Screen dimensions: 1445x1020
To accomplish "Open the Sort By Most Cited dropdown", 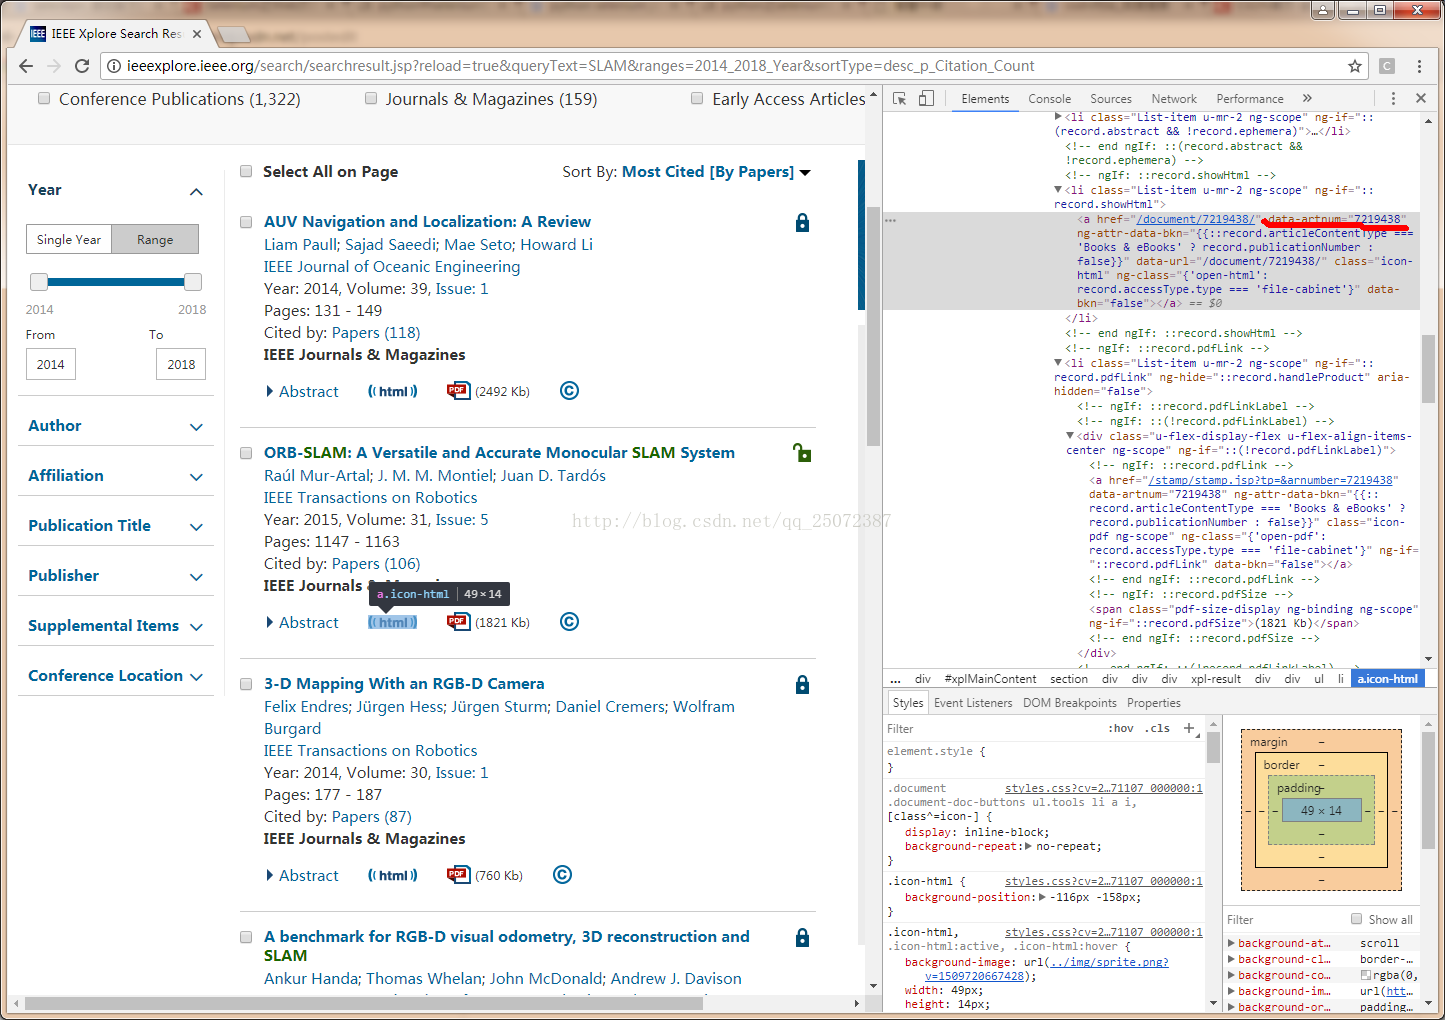I will click(x=716, y=172).
